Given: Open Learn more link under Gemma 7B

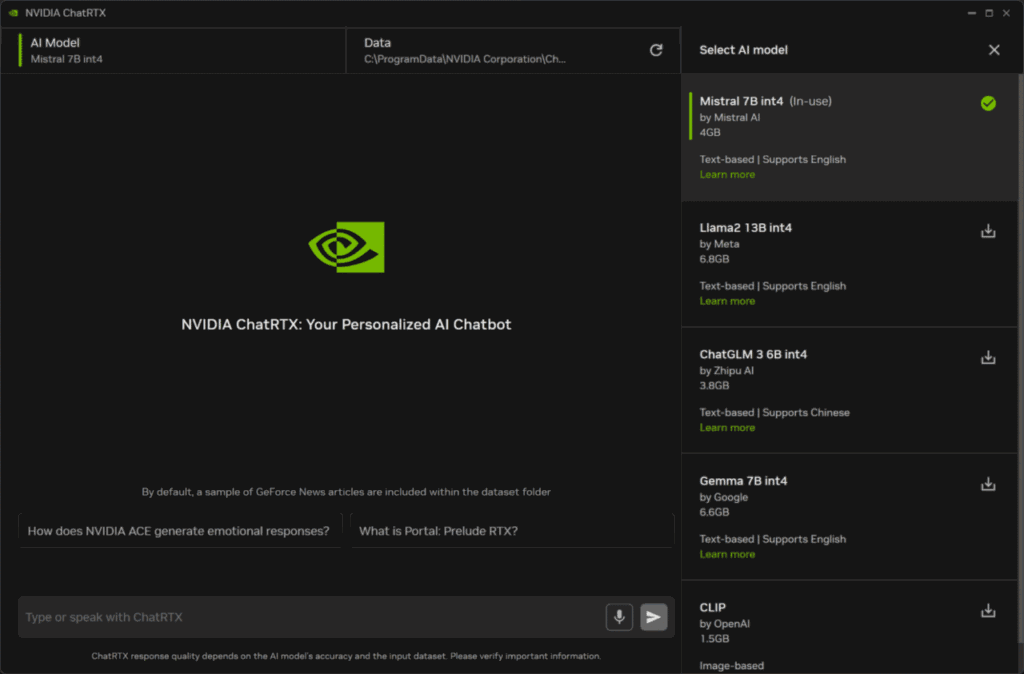Looking at the screenshot, I should pyautogui.click(x=727, y=554).
